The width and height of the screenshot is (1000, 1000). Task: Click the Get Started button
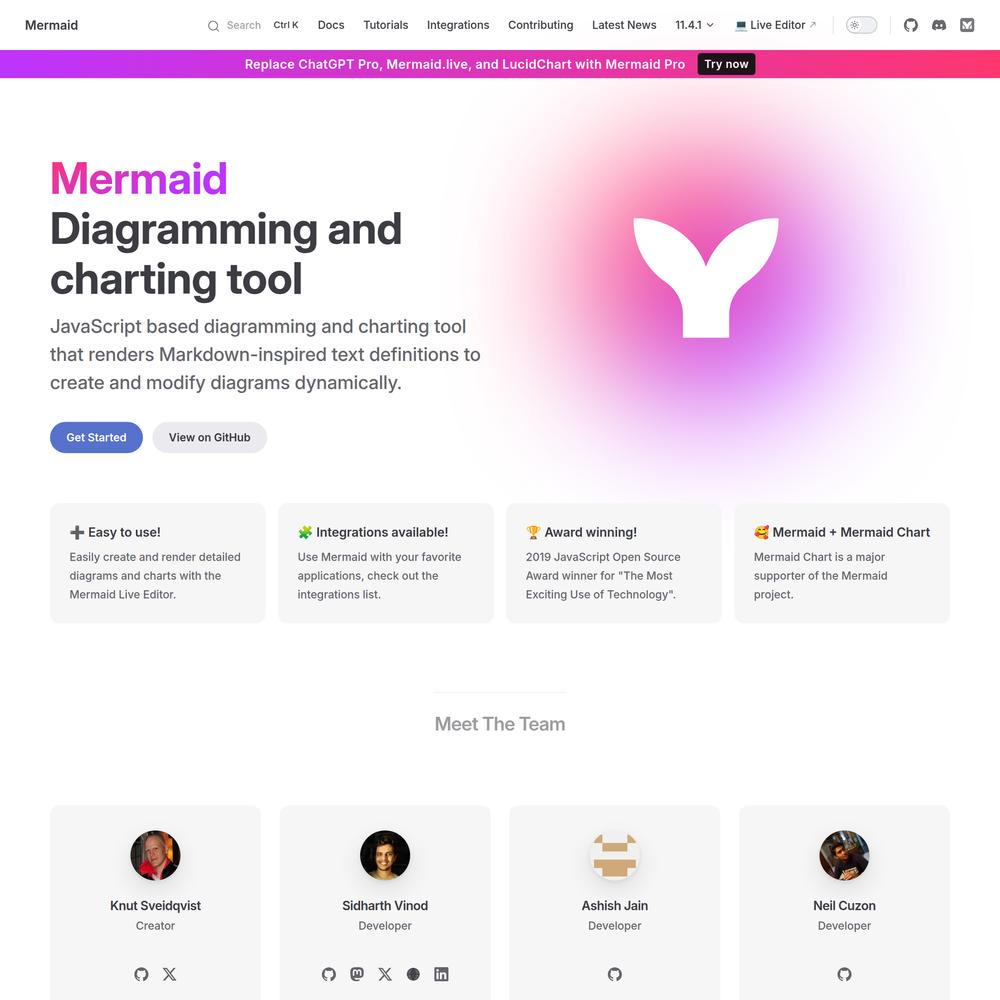click(x=96, y=438)
